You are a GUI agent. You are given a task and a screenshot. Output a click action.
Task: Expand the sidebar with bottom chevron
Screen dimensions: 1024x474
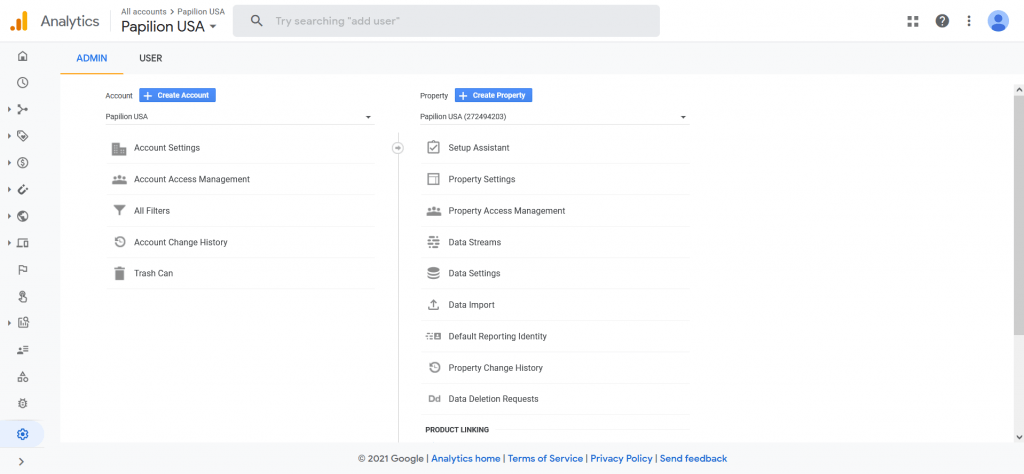tap(22, 462)
